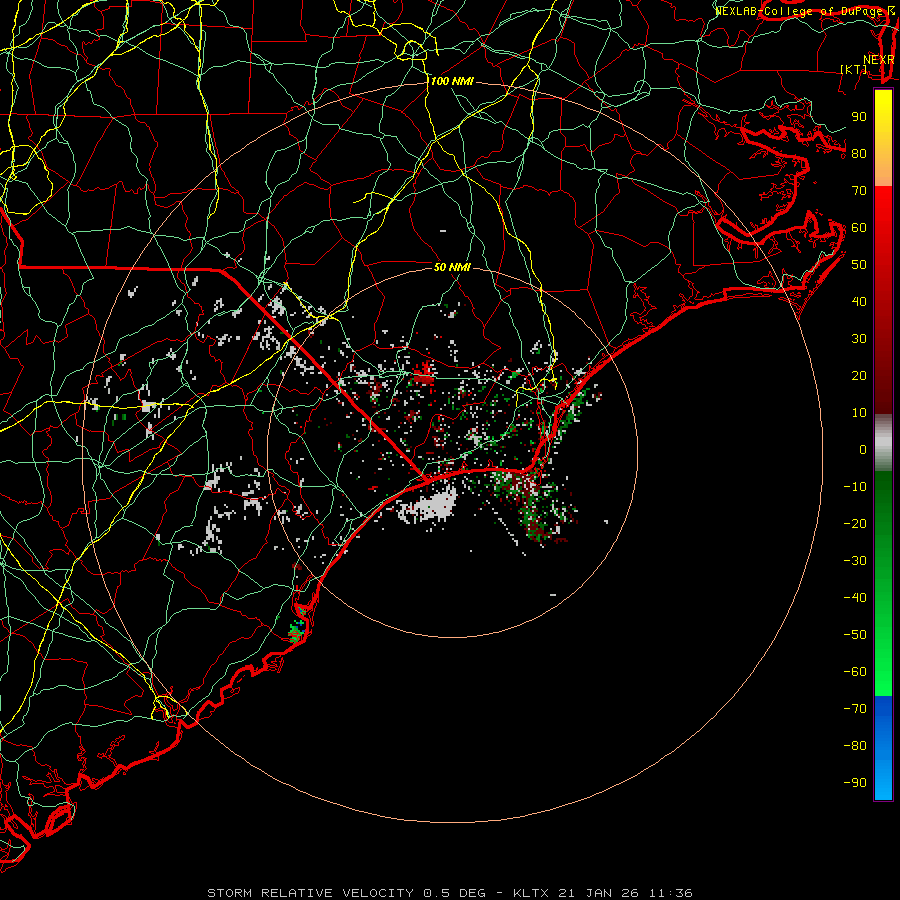Select the positive 90 value on velocity scale

click(x=859, y=117)
